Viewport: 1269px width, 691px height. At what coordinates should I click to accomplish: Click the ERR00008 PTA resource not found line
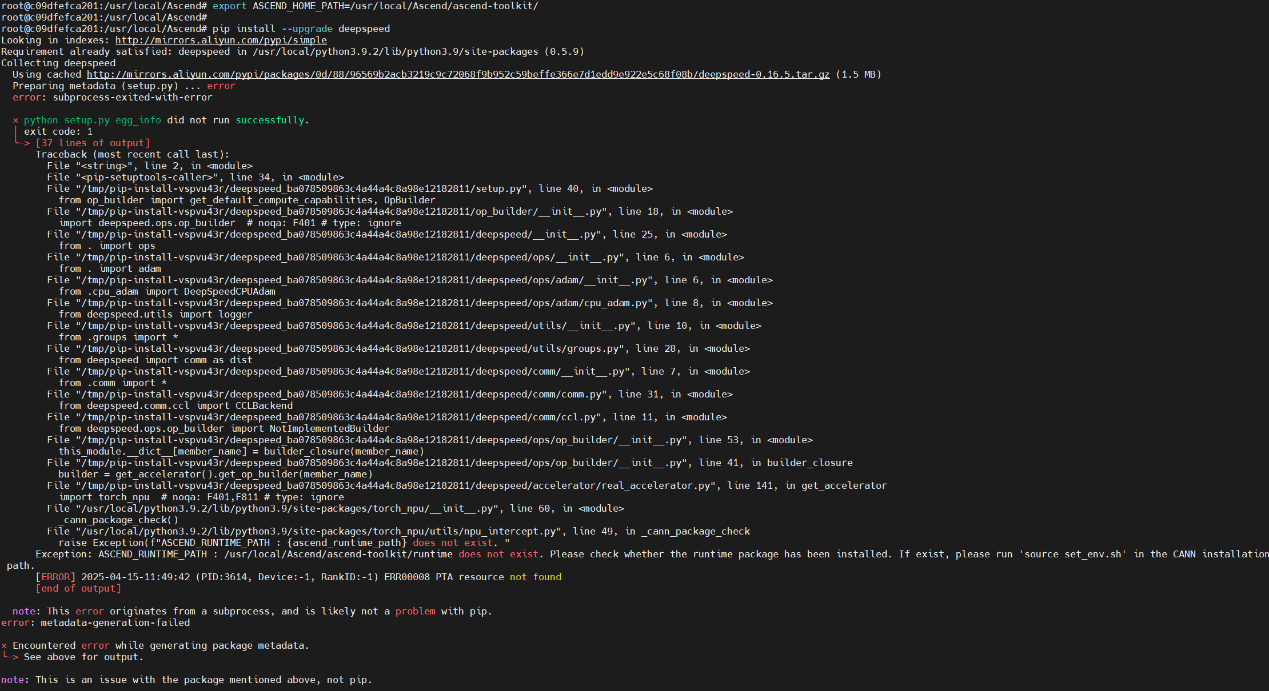[298, 577]
